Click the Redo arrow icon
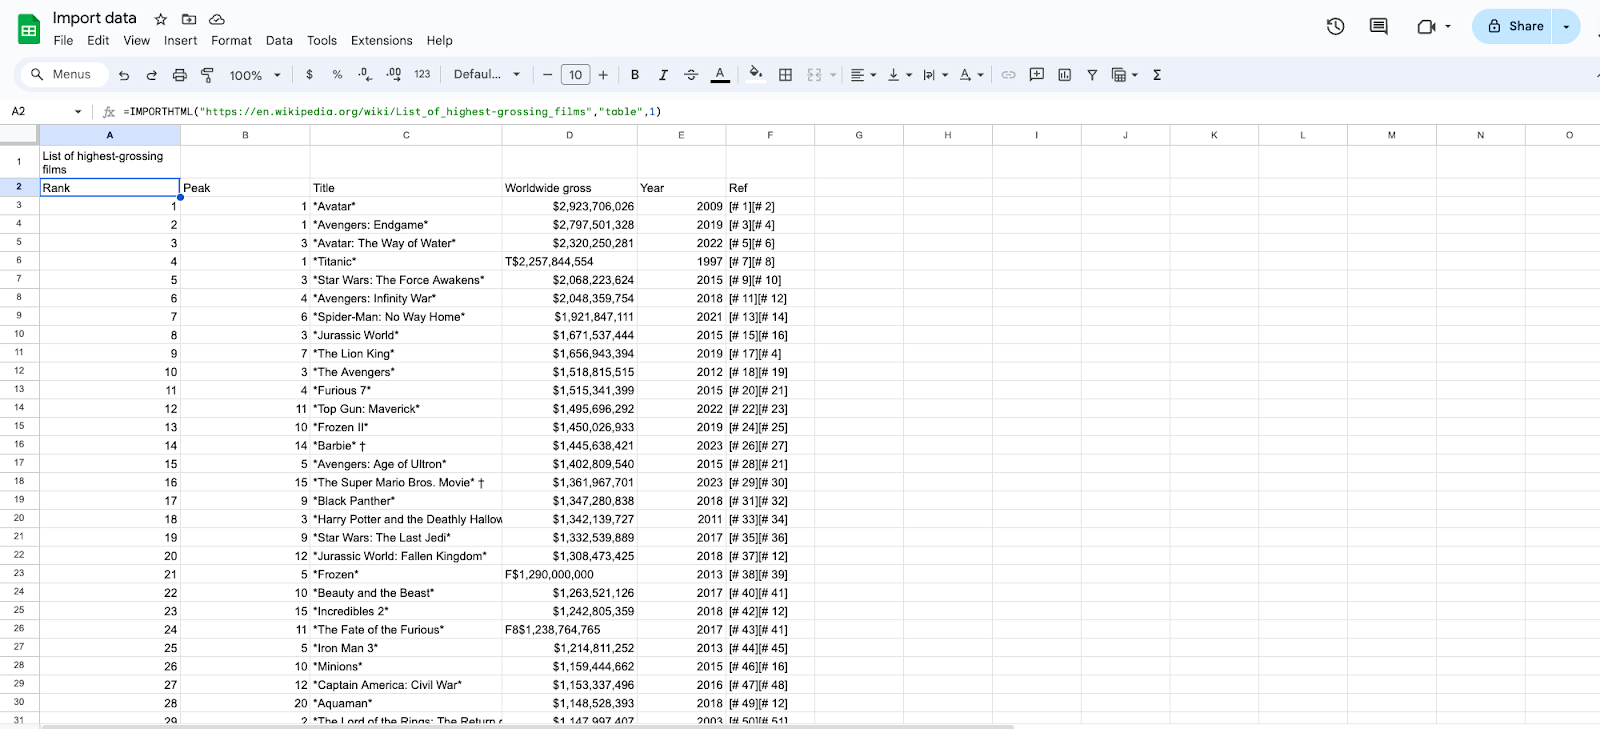 pos(152,75)
